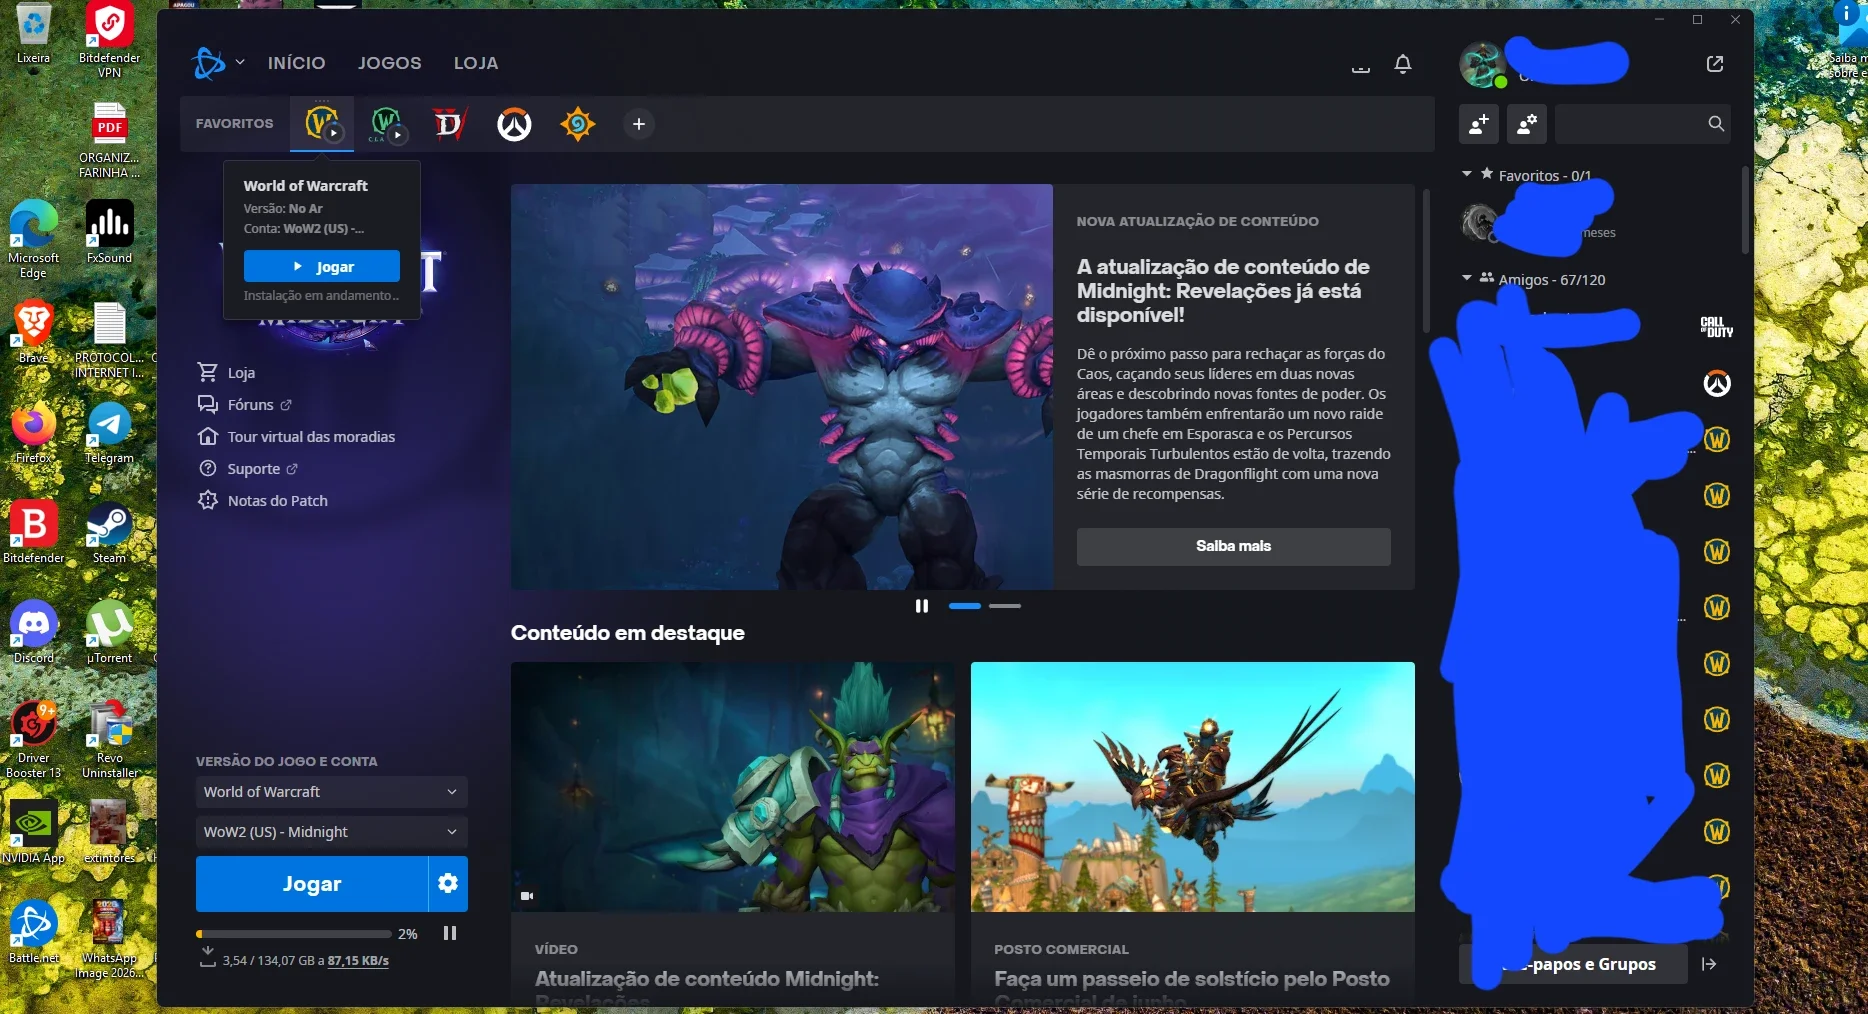Click the friends list scrollbar
Viewport: 1868px width, 1014px height.
(1746, 210)
